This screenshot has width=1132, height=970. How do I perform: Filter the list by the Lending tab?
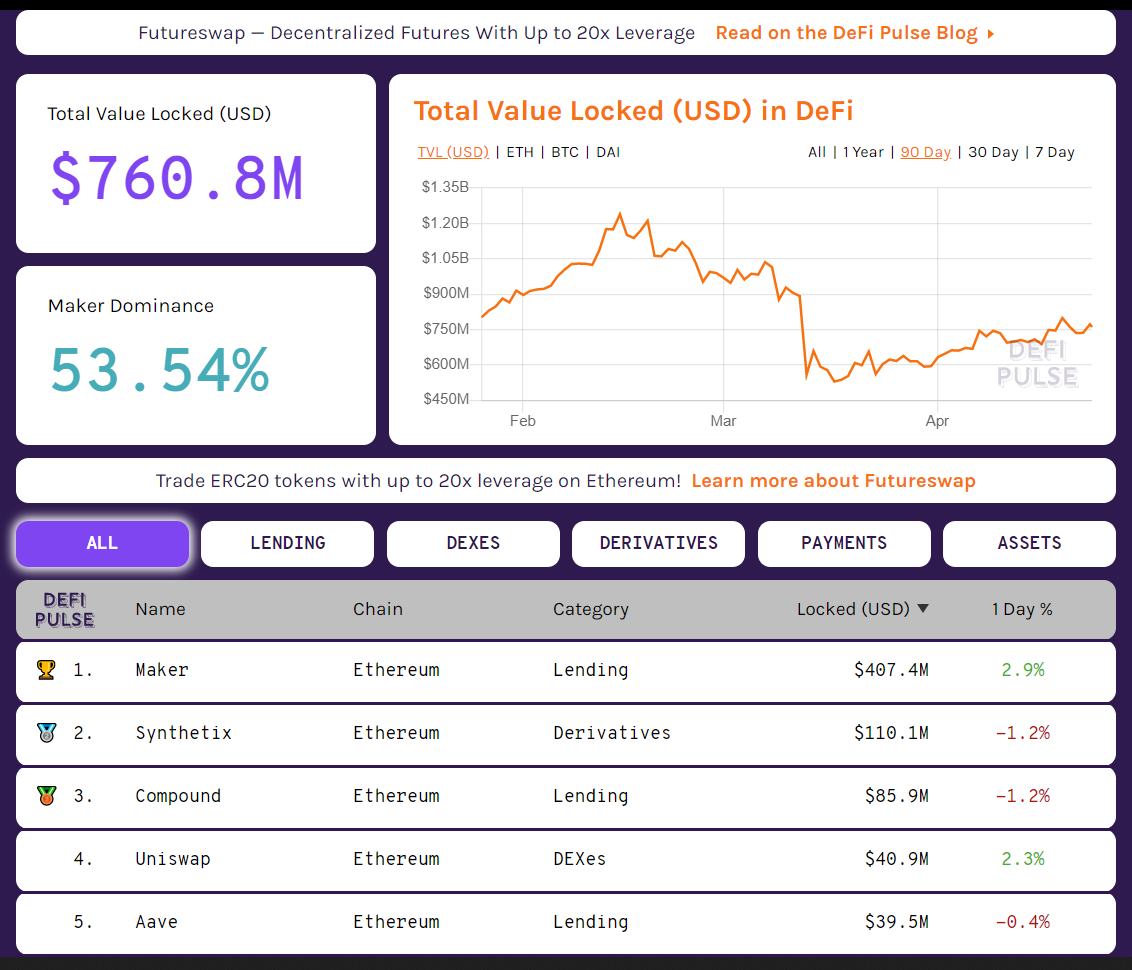(x=287, y=543)
